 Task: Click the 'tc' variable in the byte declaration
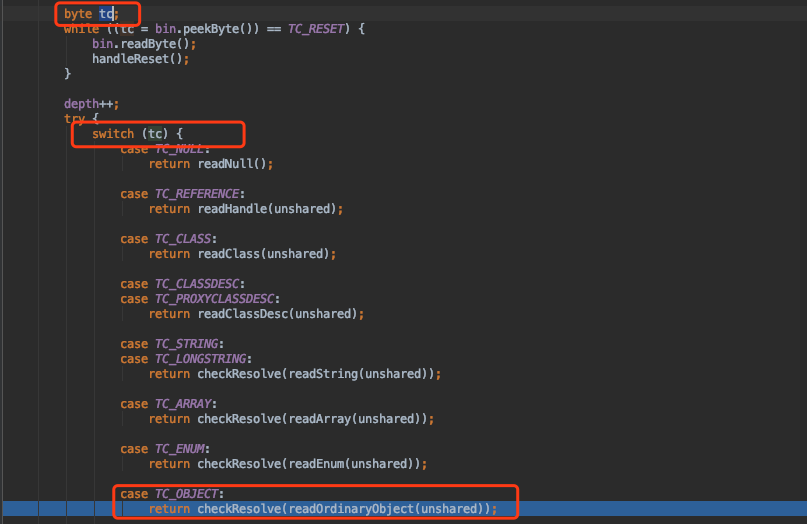(106, 14)
